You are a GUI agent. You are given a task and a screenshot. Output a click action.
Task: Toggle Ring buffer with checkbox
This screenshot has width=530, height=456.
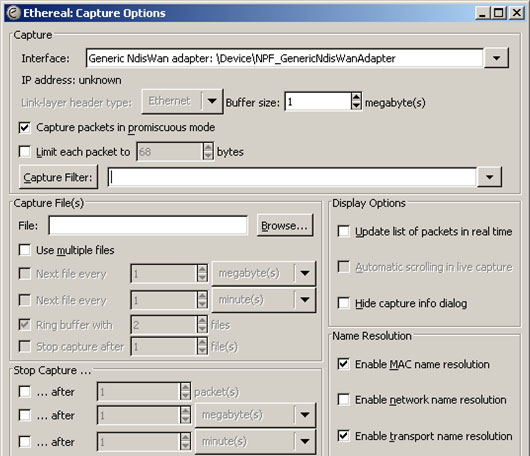(x=24, y=325)
